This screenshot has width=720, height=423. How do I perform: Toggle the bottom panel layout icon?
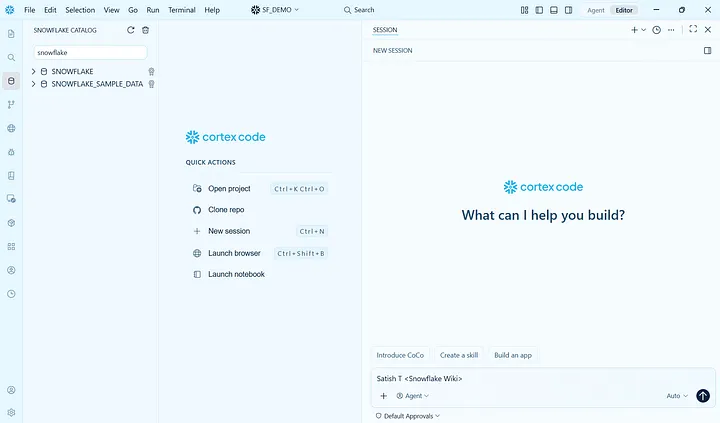coord(554,10)
